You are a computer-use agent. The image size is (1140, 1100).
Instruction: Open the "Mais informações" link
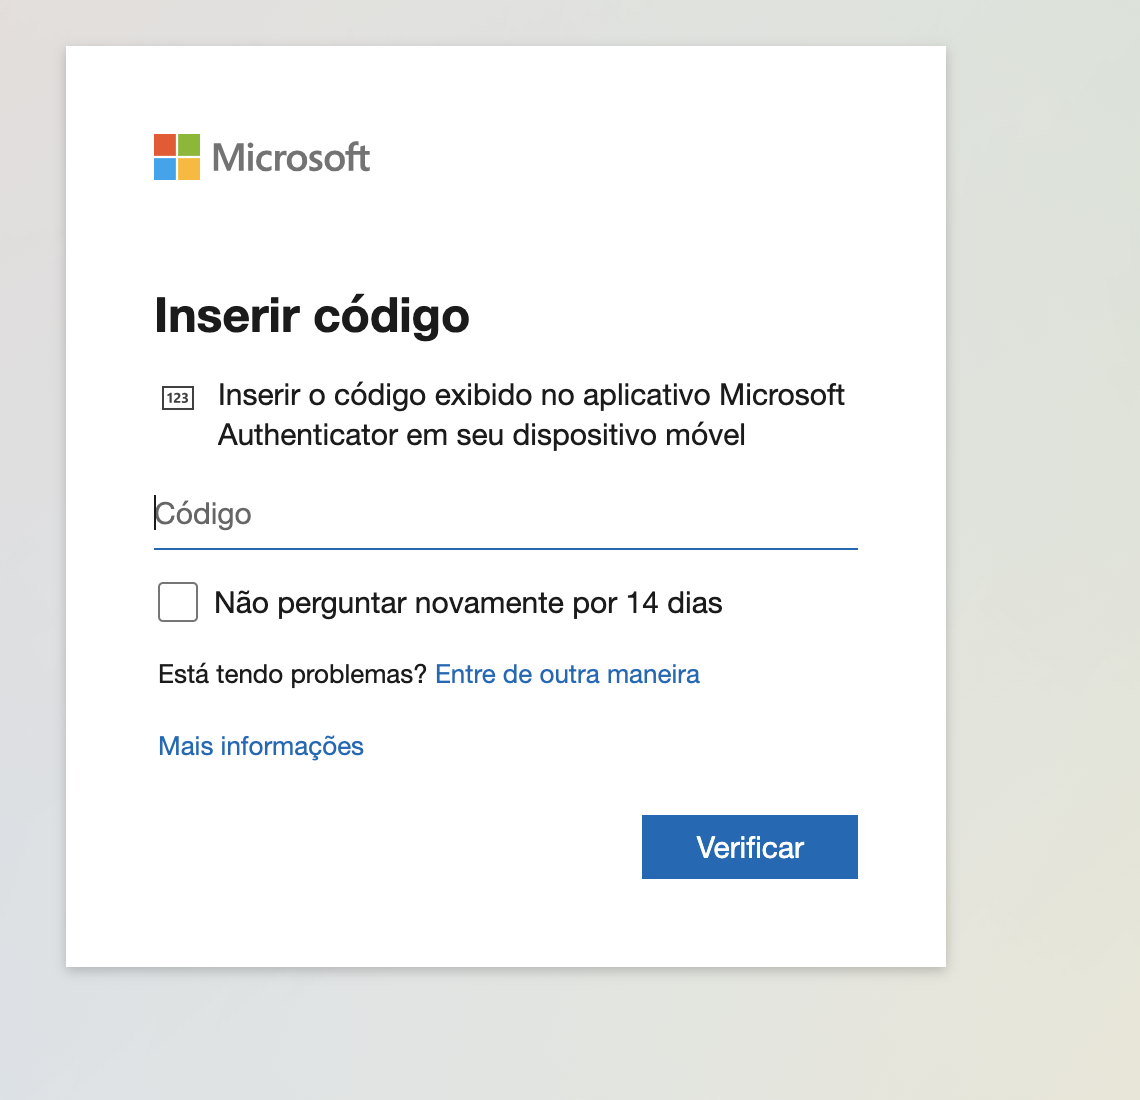[x=261, y=746]
